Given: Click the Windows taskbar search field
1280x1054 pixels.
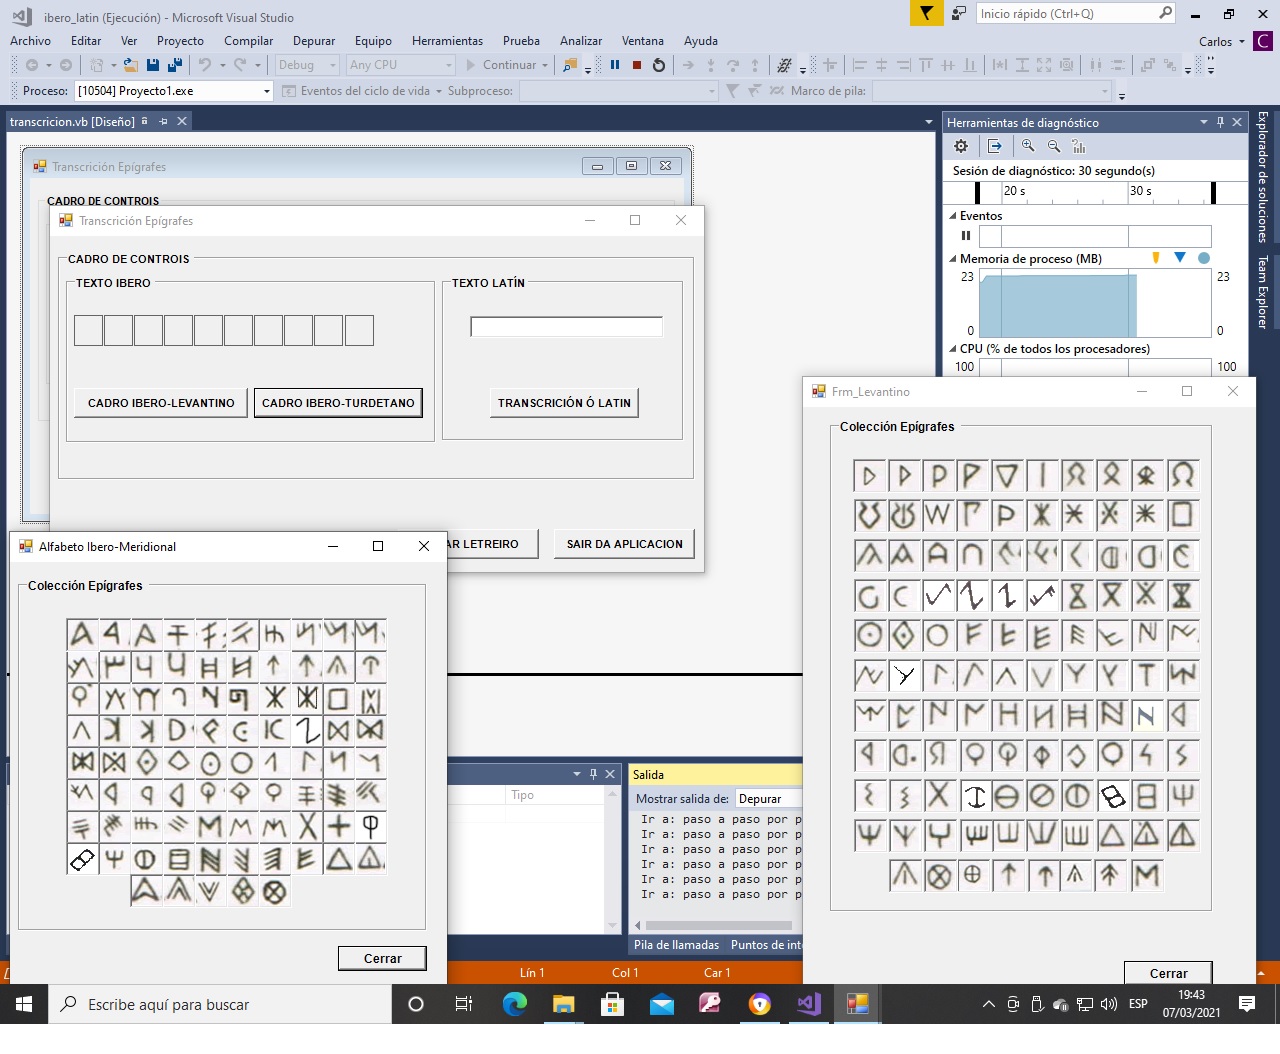Looking at the screenshot, I should coord(220,1004).
